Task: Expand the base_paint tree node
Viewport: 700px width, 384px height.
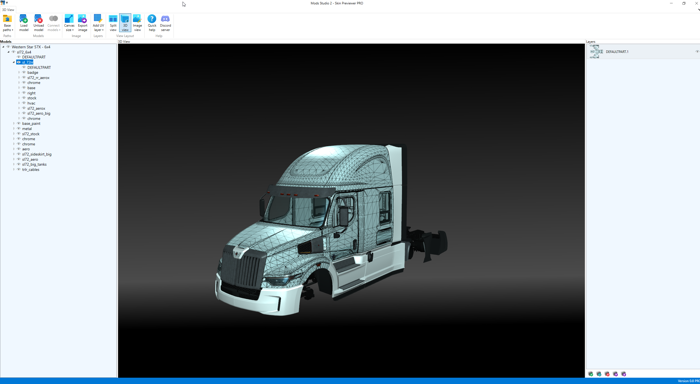Action: coord(14,124)
